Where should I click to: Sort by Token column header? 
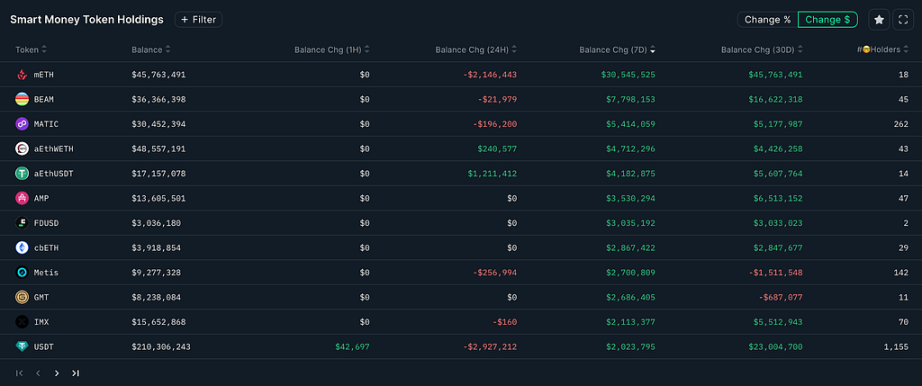pos(31,50)
